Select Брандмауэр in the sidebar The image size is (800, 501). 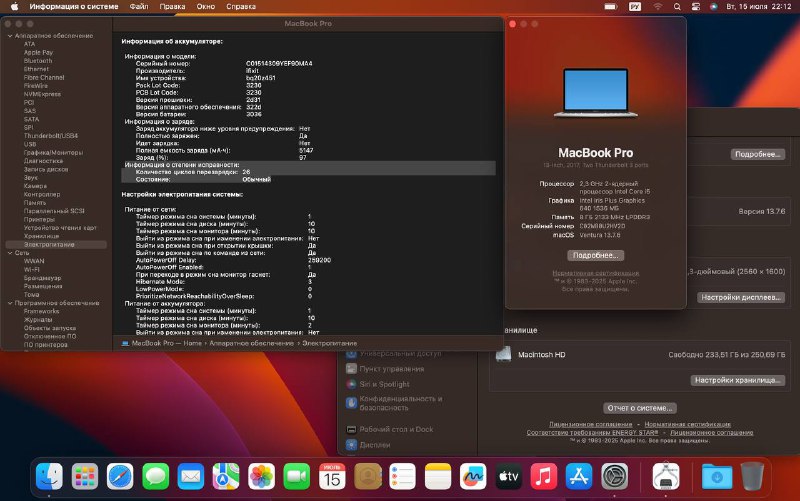pos(42,278)
